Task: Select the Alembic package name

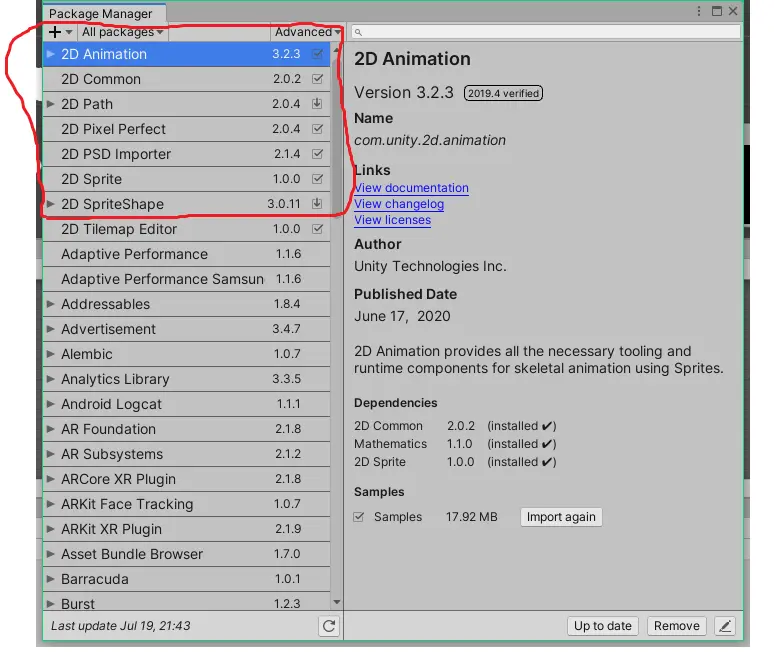Action: coord(86,354)
